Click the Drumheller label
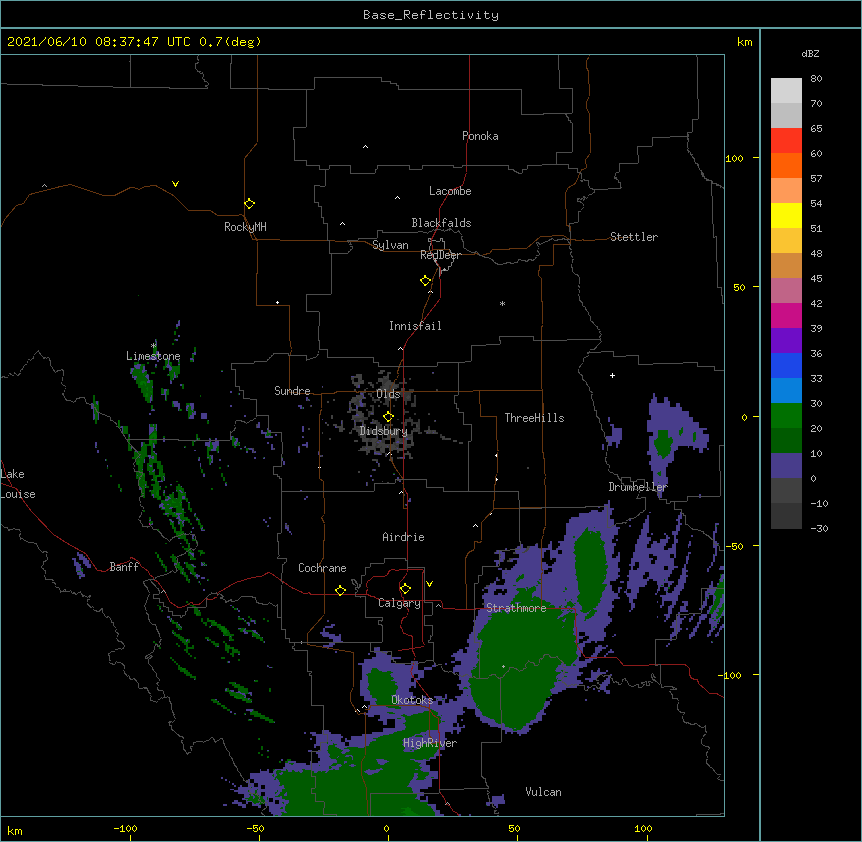 pyautogui.click(x=638, y=487)
